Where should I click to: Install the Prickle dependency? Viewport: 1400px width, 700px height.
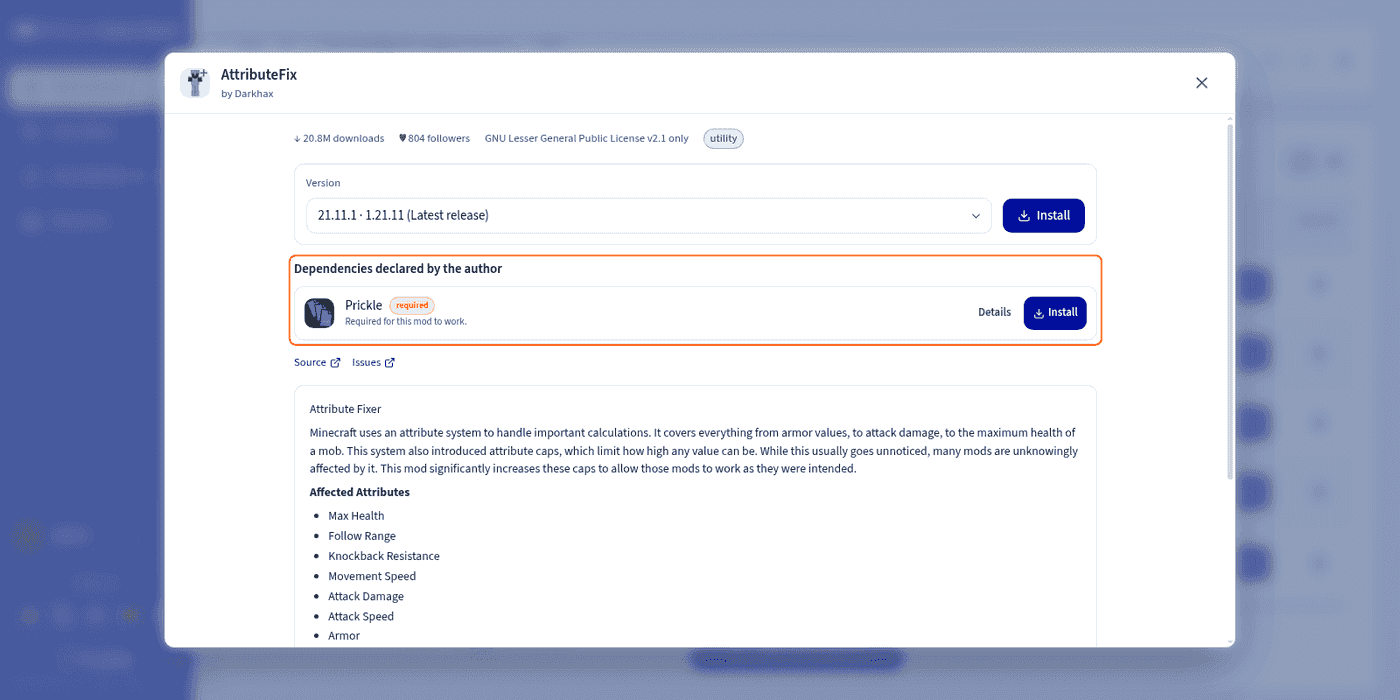pyautogui.click(x=1055, y=312)
